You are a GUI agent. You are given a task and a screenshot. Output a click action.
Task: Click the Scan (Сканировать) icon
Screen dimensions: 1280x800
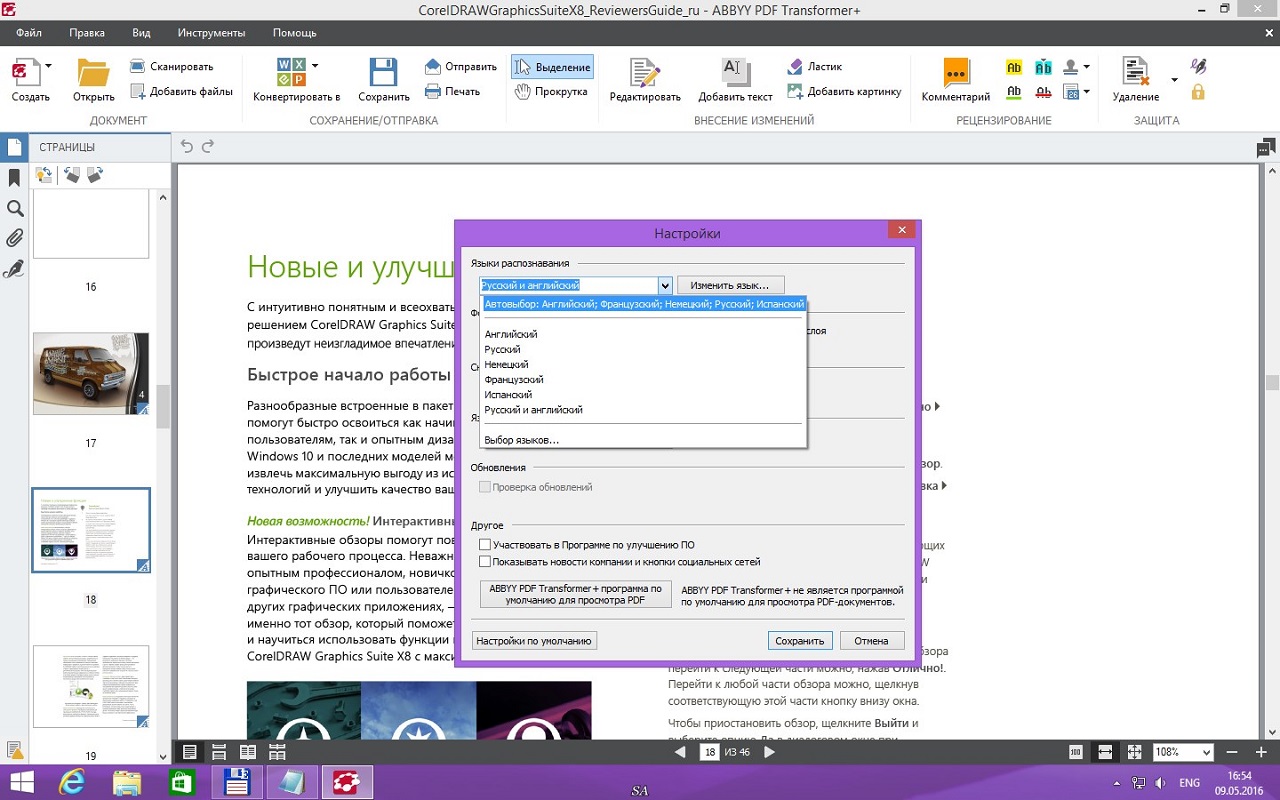(138, 67)
